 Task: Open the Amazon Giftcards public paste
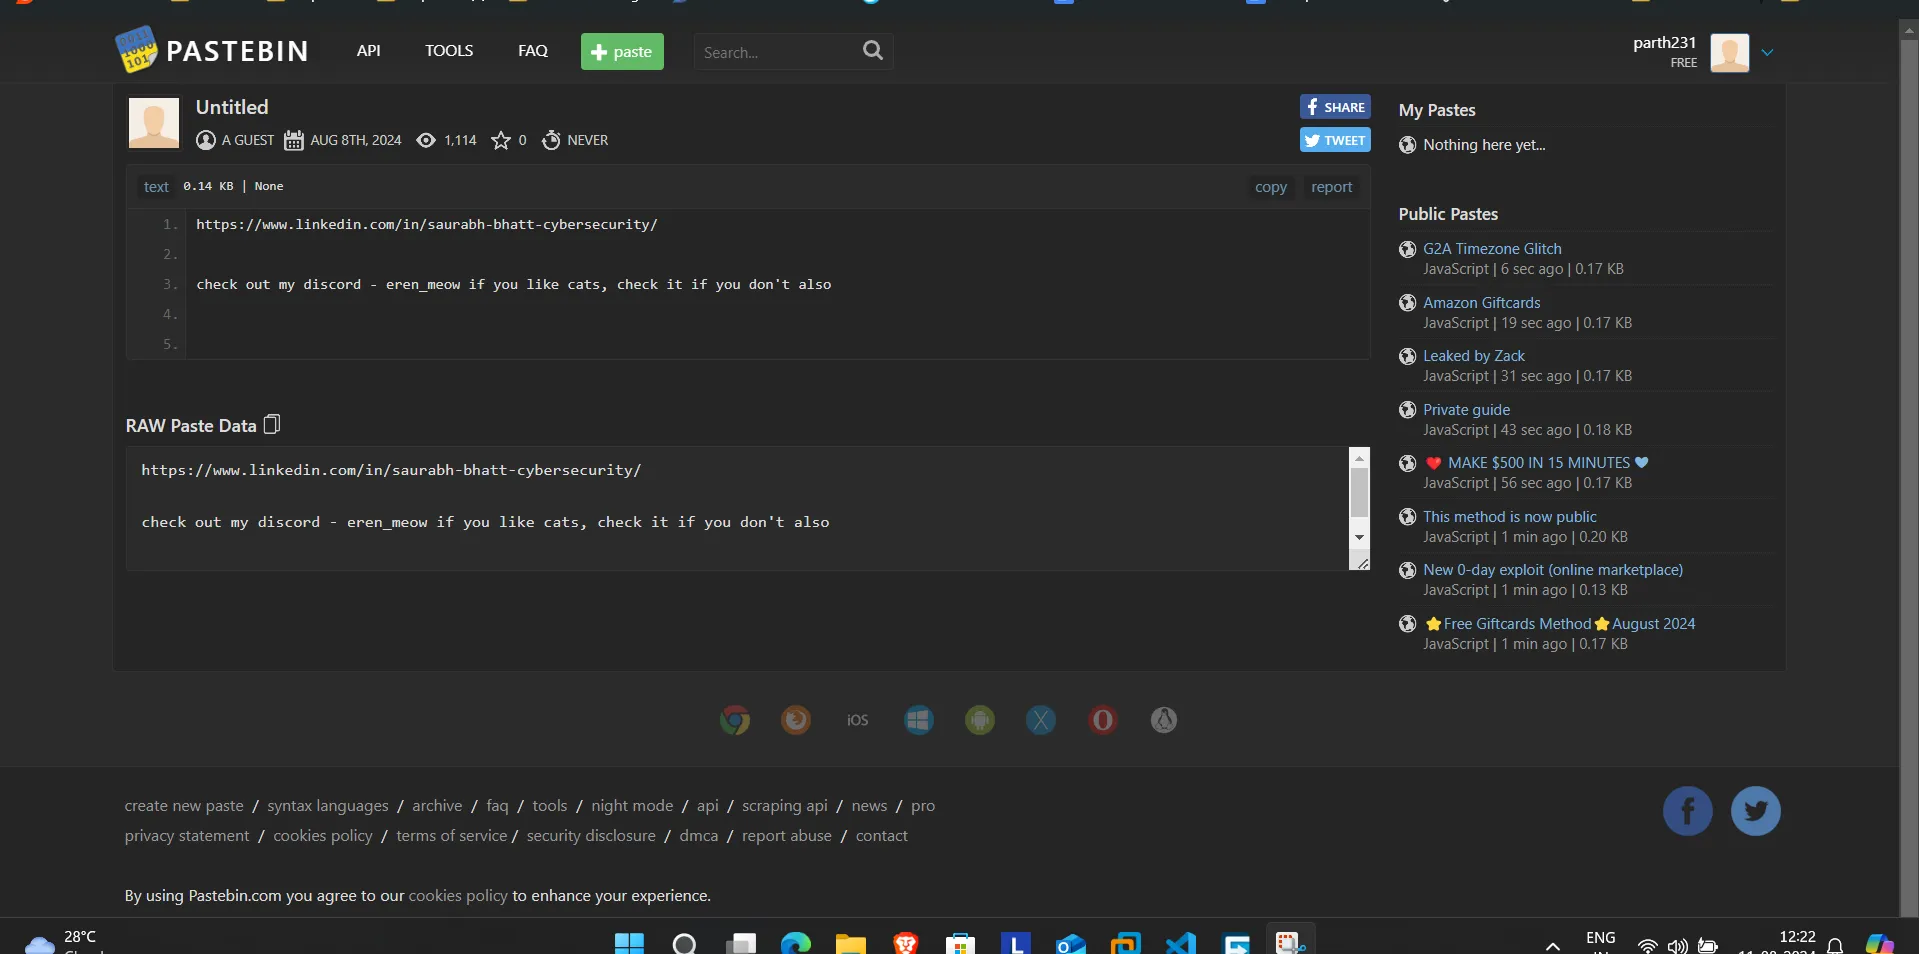click(1481, 303)
